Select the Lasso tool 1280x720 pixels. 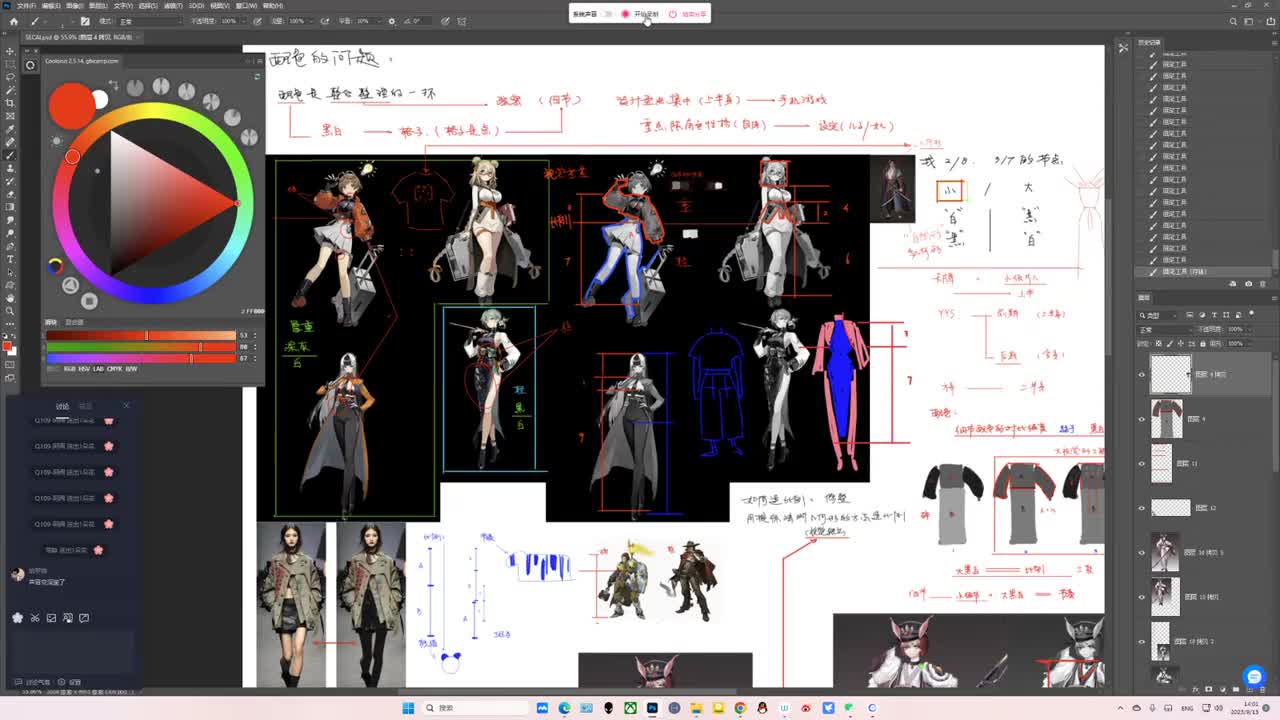tap(10, 77)
